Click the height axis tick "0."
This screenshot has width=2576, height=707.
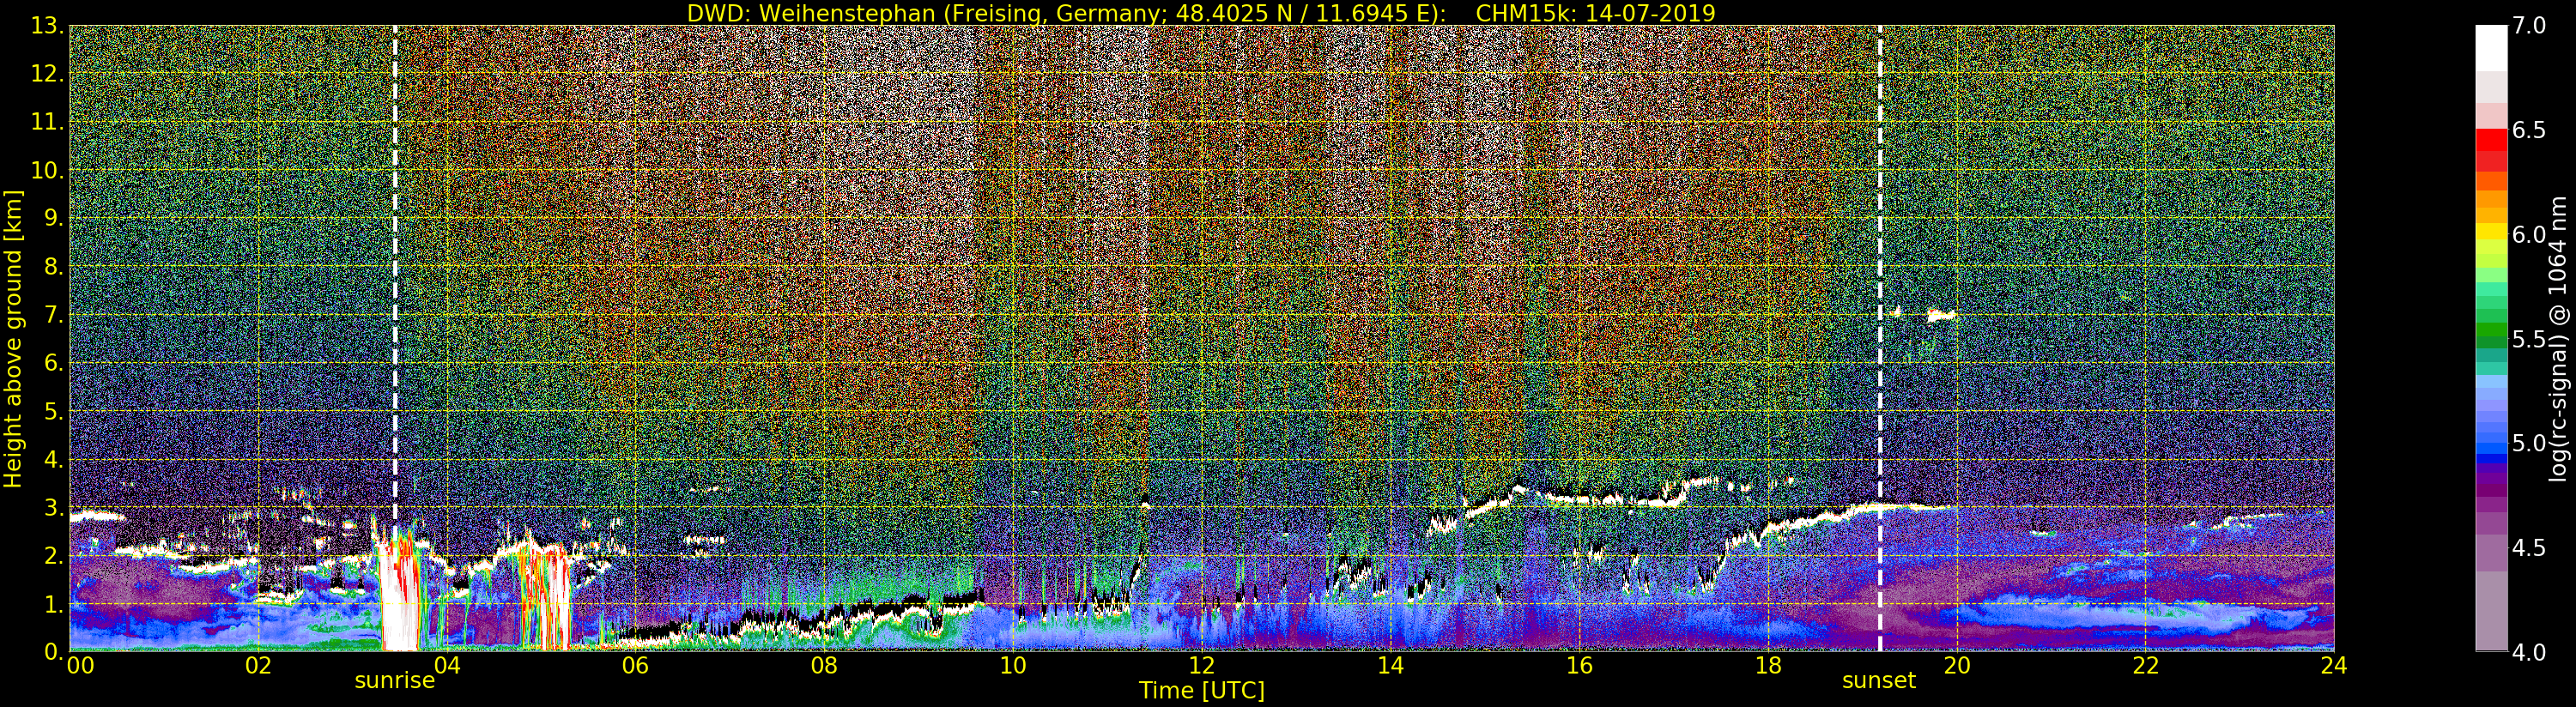[x=54, y=652]
